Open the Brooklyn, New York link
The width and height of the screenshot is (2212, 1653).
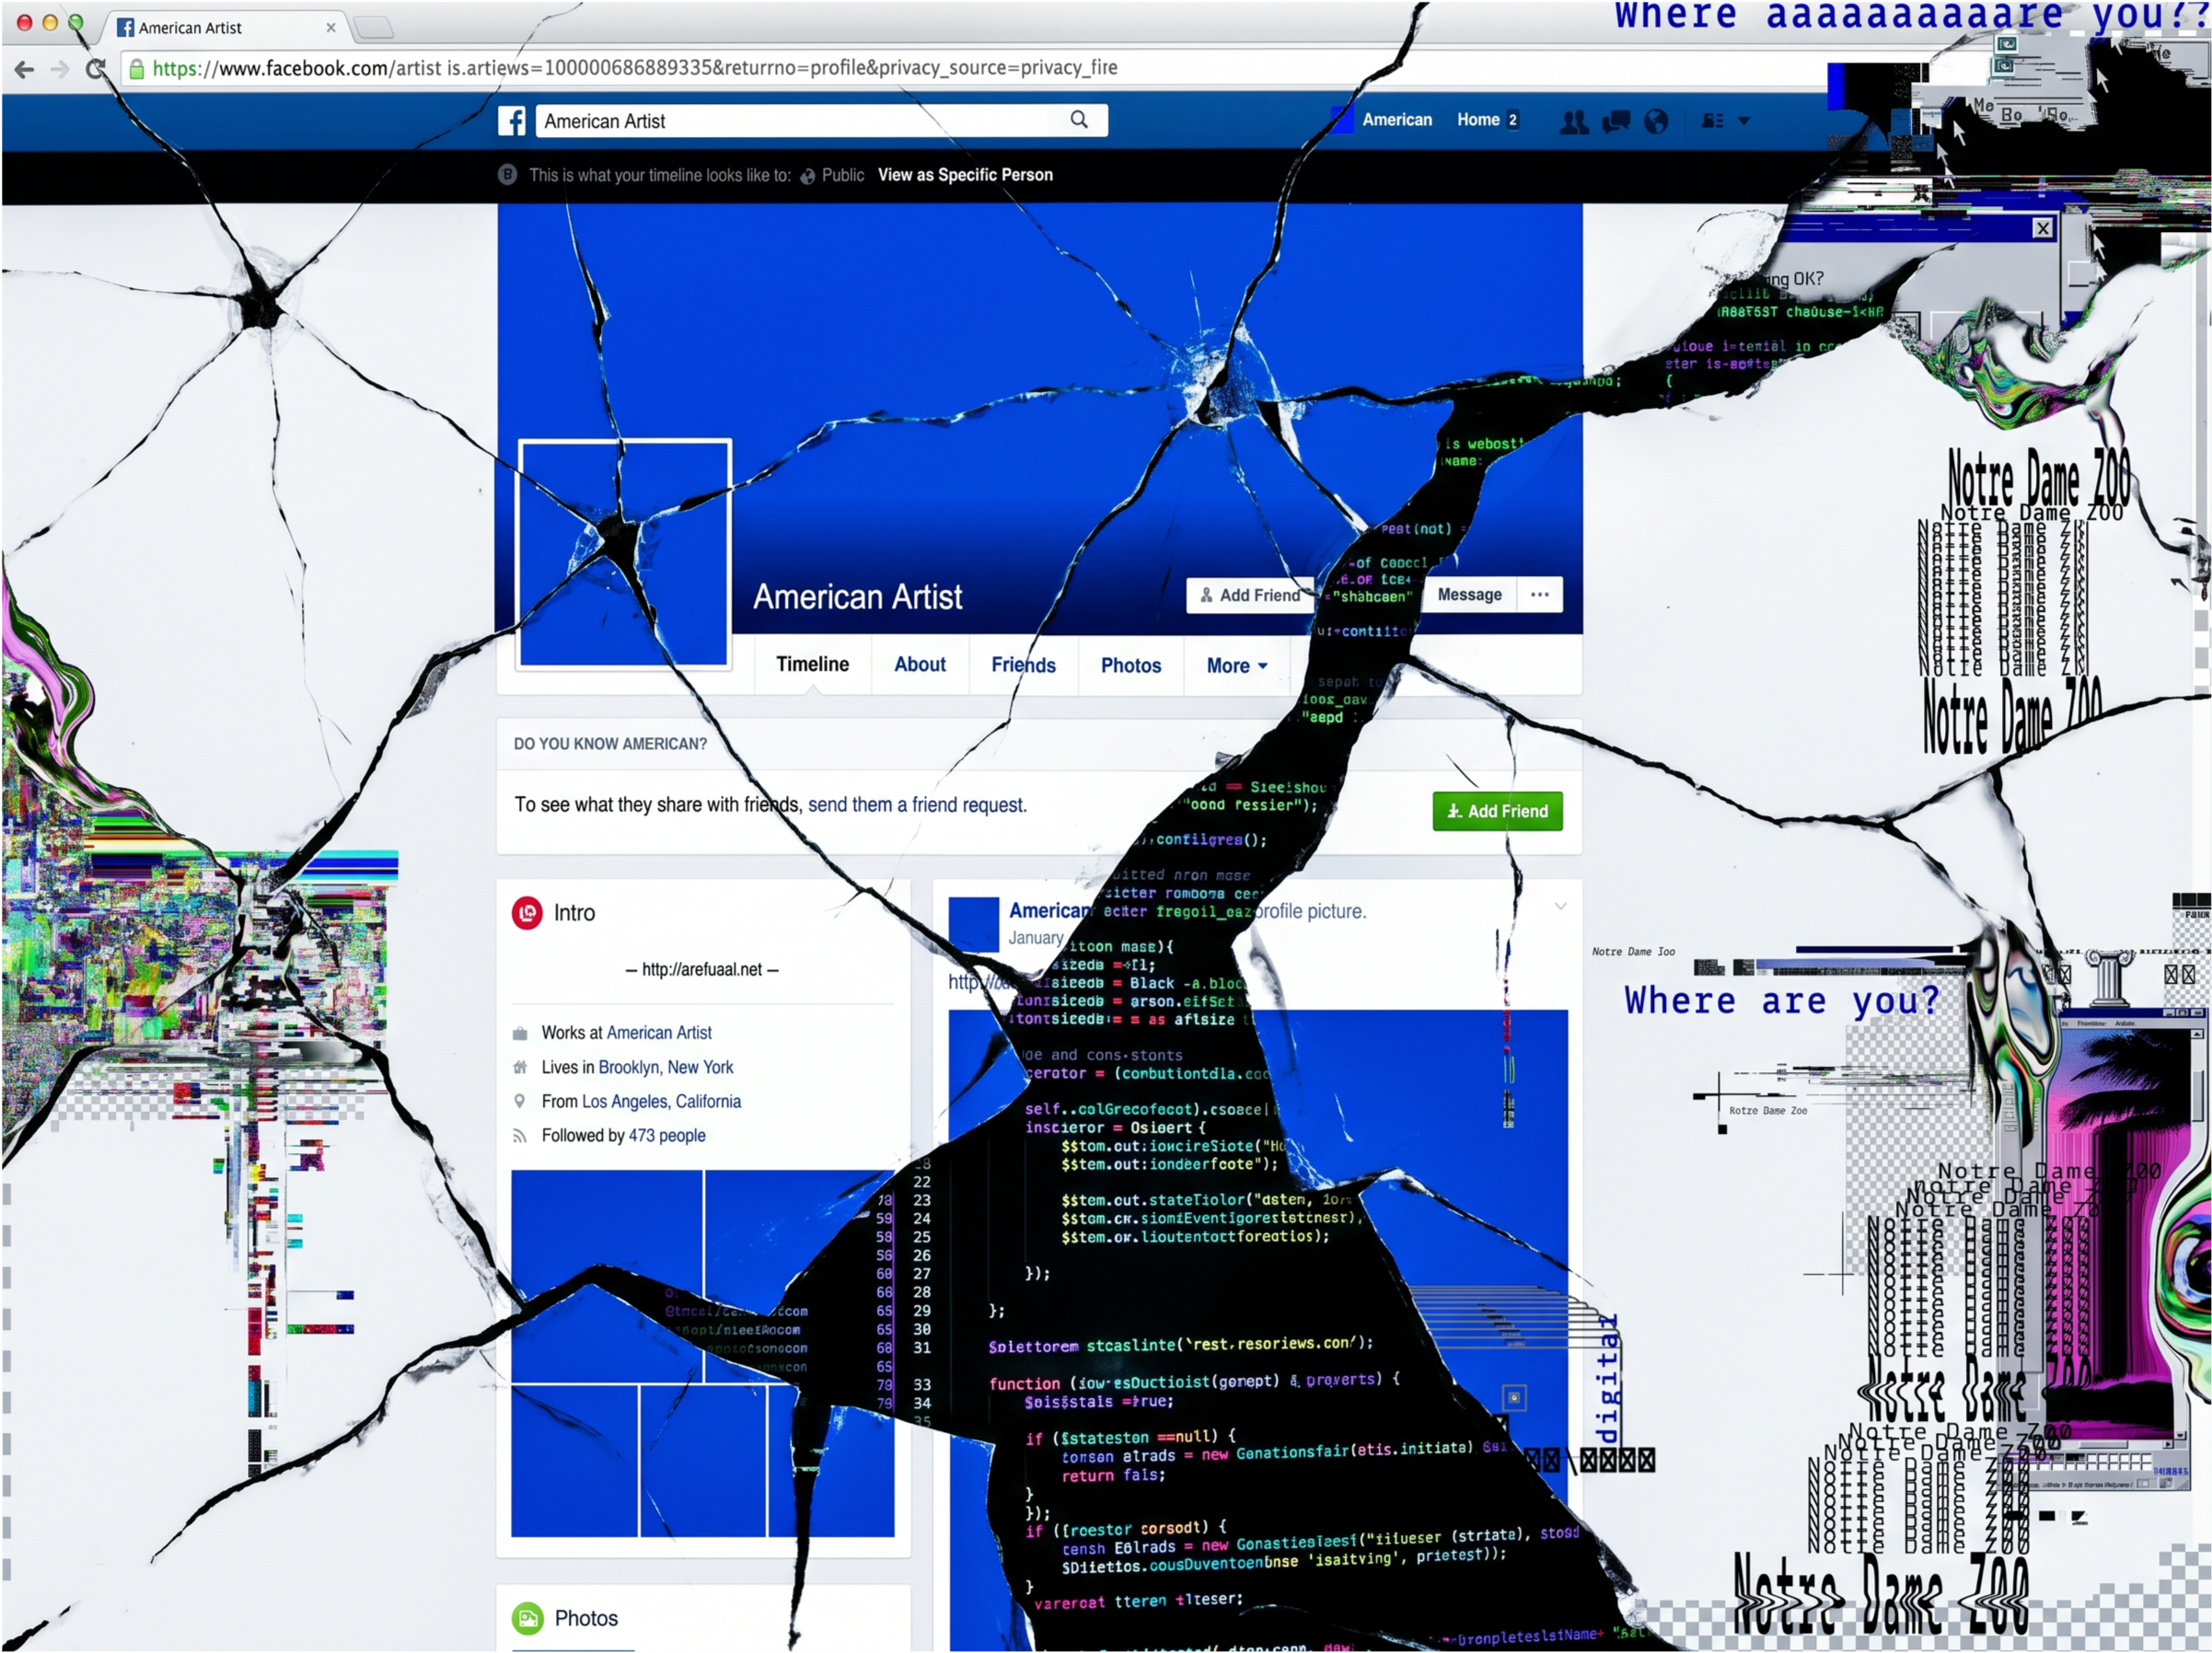click(x=666, y=1067)
